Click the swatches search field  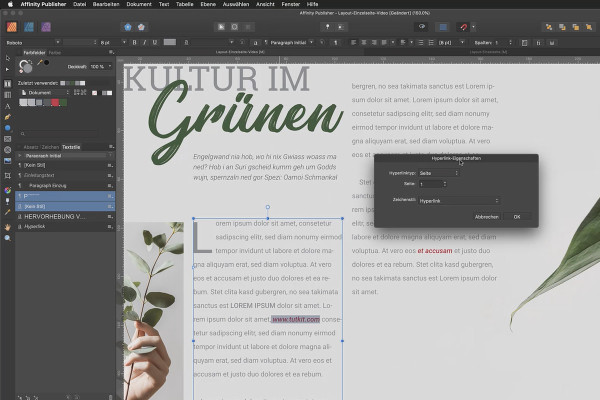coord(58,134)
